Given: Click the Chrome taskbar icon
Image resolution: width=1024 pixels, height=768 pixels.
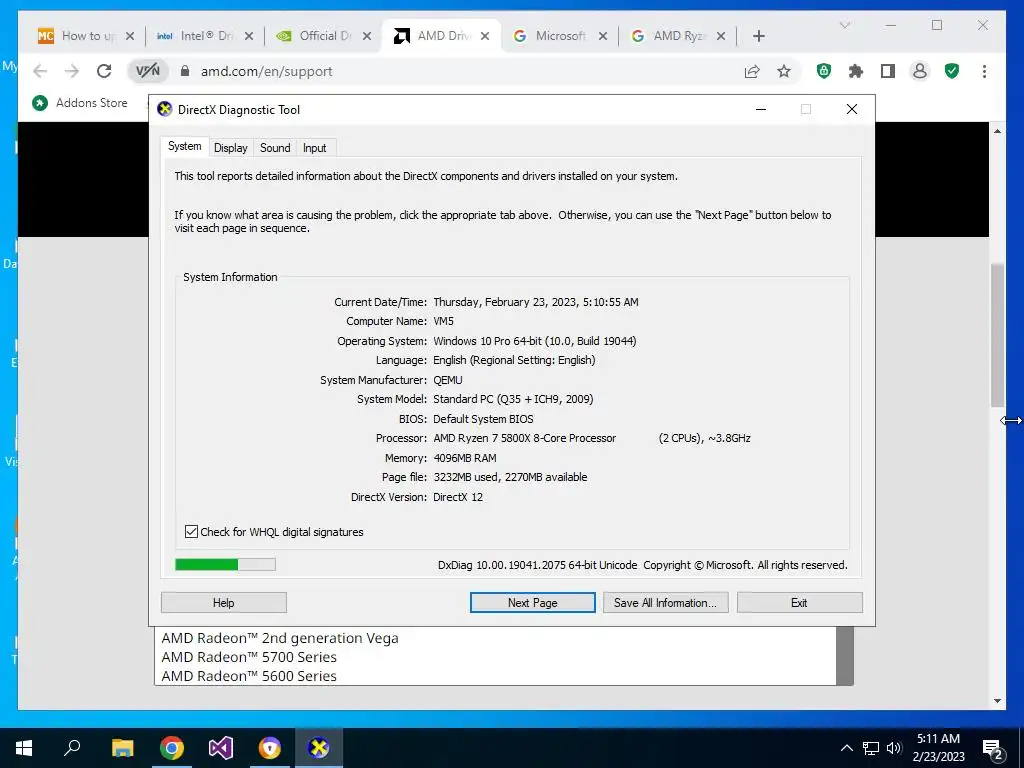Looking at the screenshot, I should click(172, 748).
